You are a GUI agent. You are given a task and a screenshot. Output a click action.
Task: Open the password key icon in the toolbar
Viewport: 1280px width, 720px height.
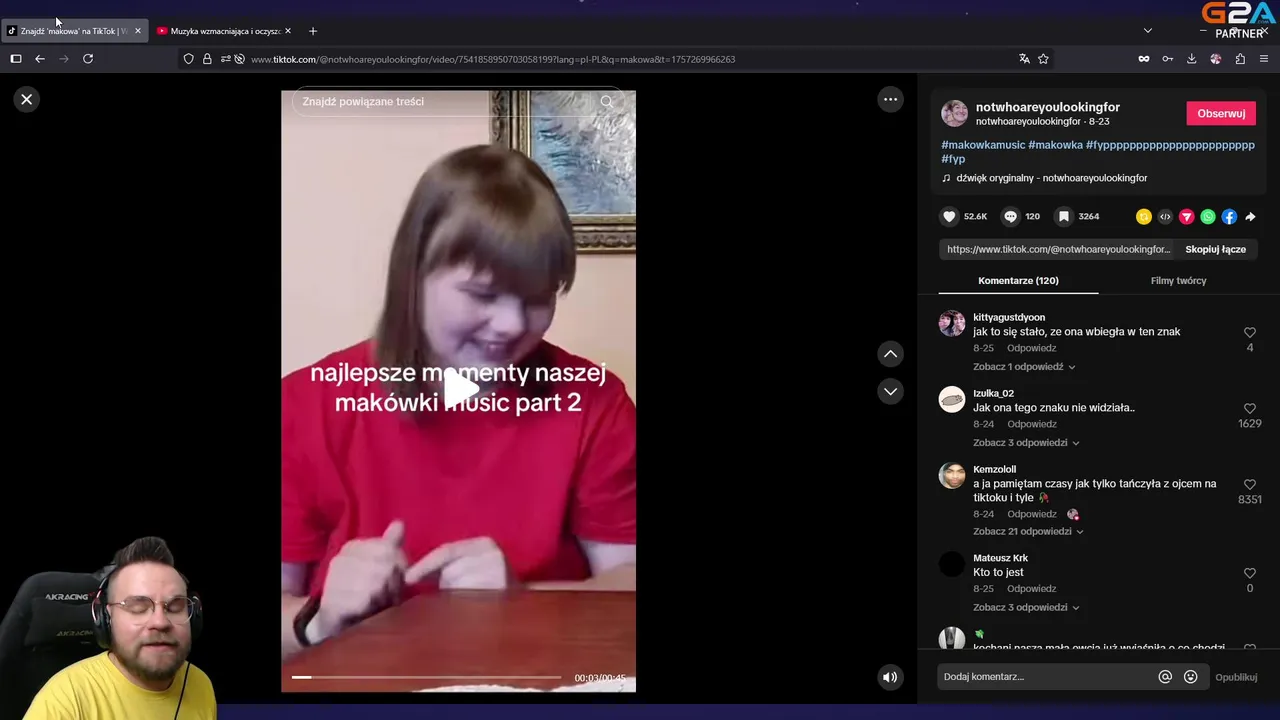(1167, 59)
